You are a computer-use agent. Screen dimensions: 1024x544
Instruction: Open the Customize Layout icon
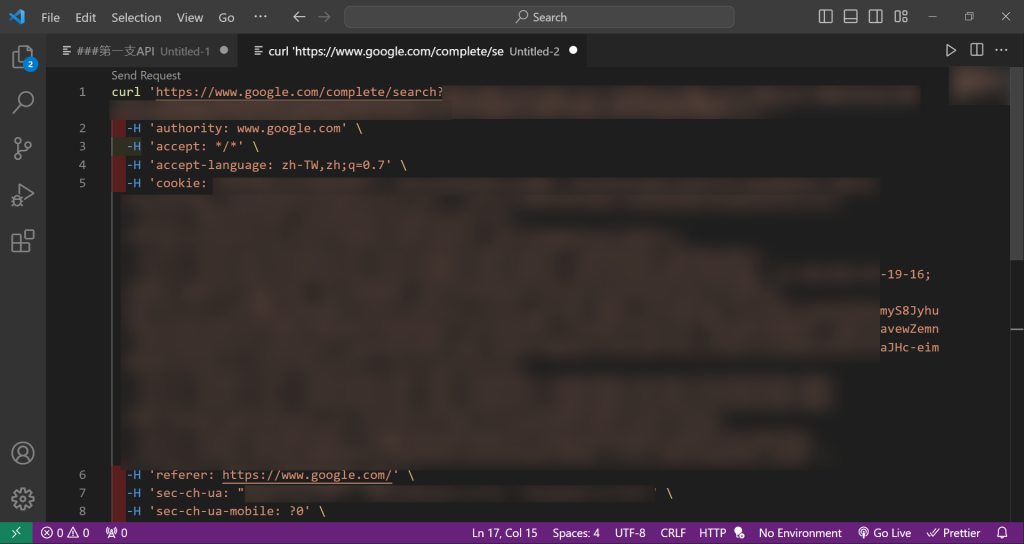(x=901, y=17)
